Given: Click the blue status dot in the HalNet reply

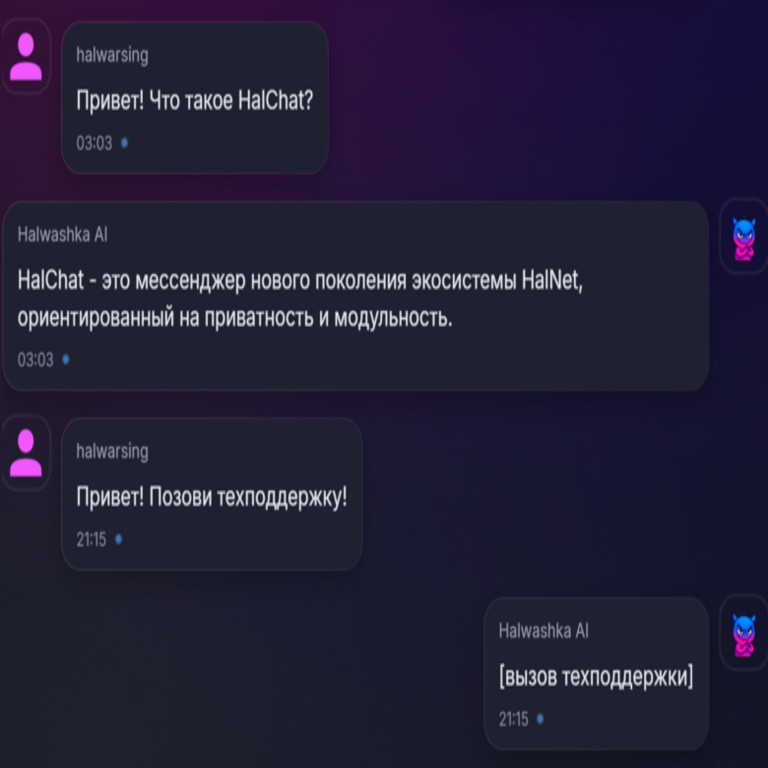Looking at the screenshot, I should (x=66, y=360).
